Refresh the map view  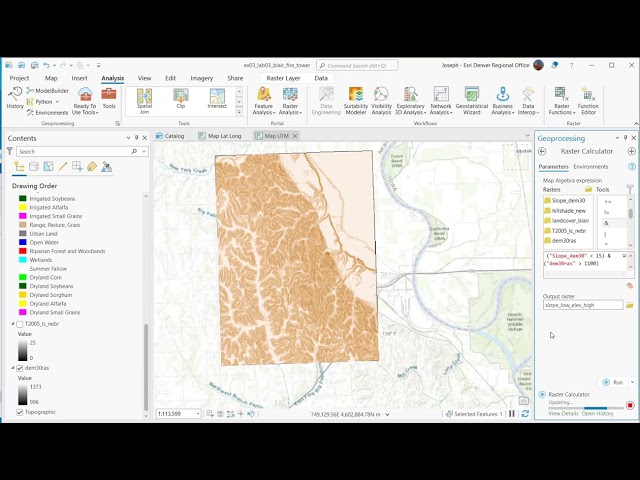coord(525,413)
